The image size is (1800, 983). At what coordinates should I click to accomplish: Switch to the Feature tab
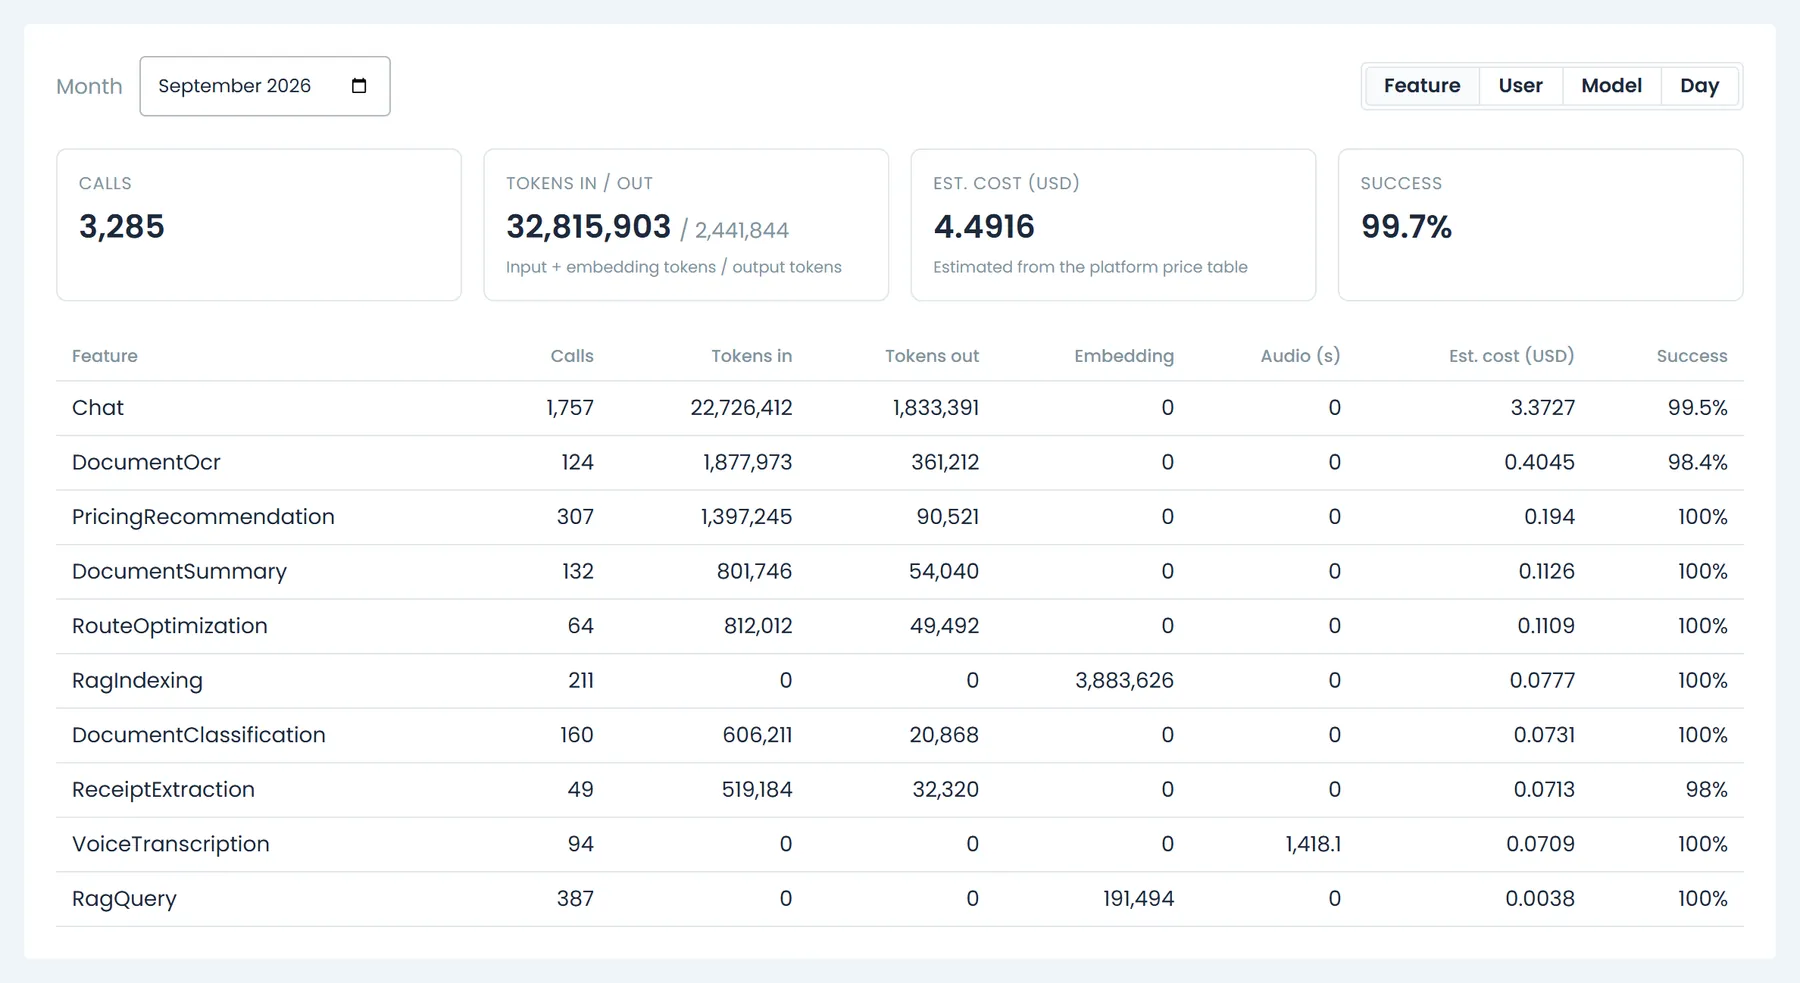click(1422, 86)
